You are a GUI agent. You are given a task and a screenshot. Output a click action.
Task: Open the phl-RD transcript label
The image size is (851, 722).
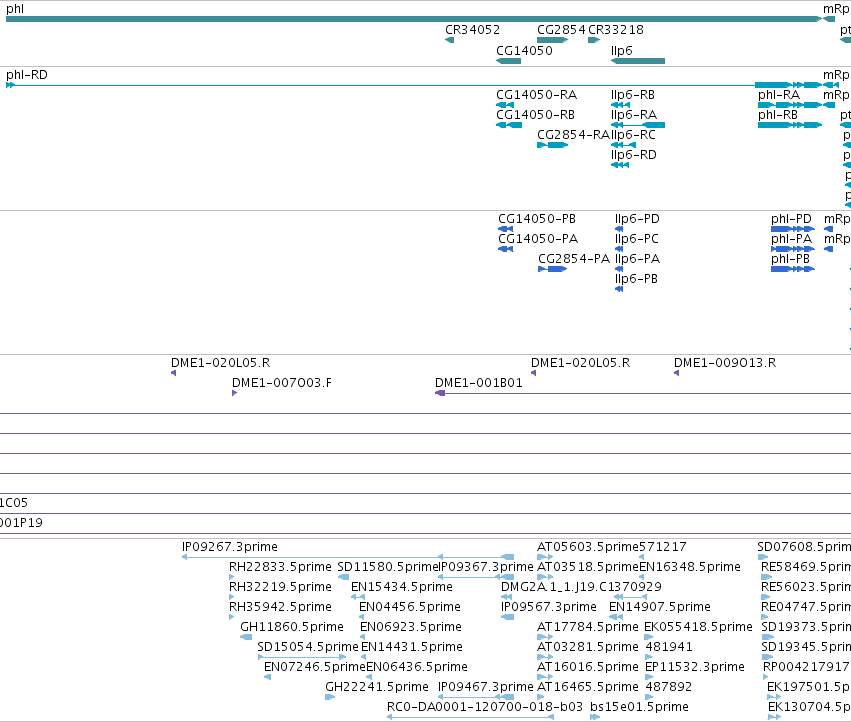point(27,74)
